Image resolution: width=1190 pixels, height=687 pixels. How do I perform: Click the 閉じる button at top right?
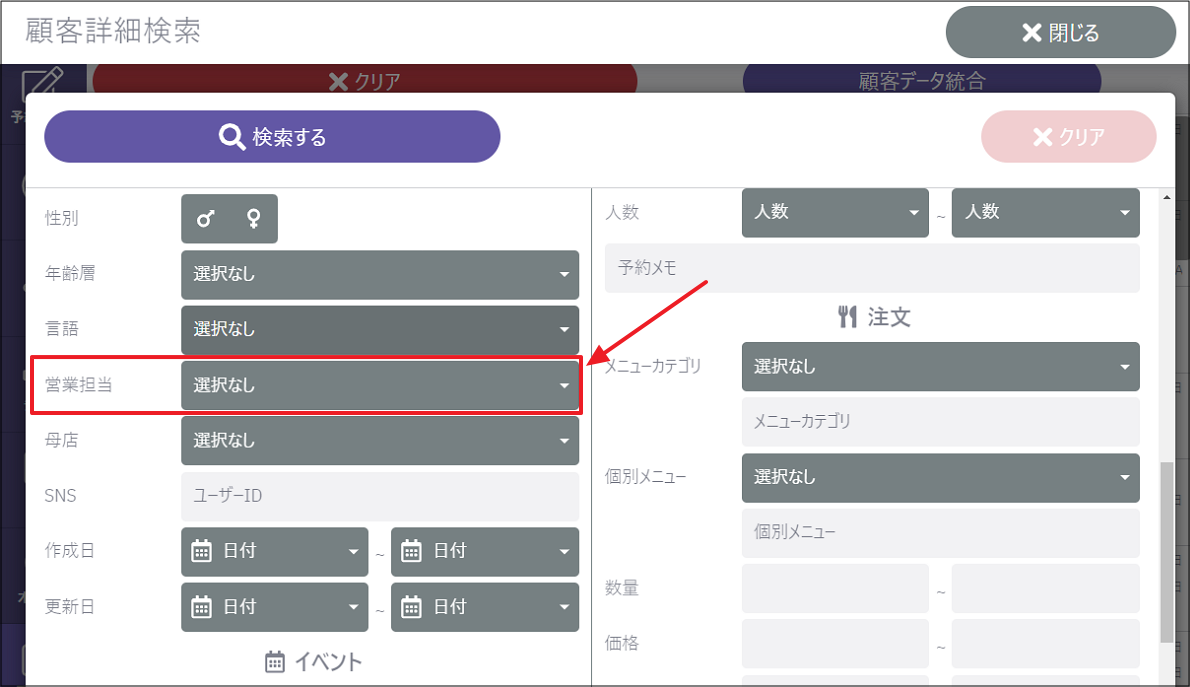[1060, 33]
